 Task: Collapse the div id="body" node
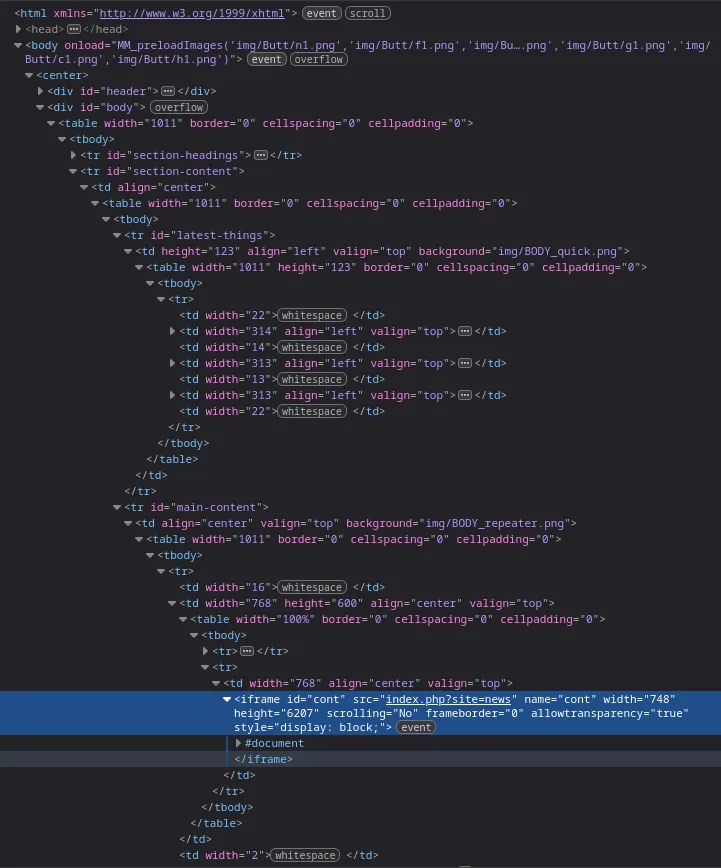40,107
